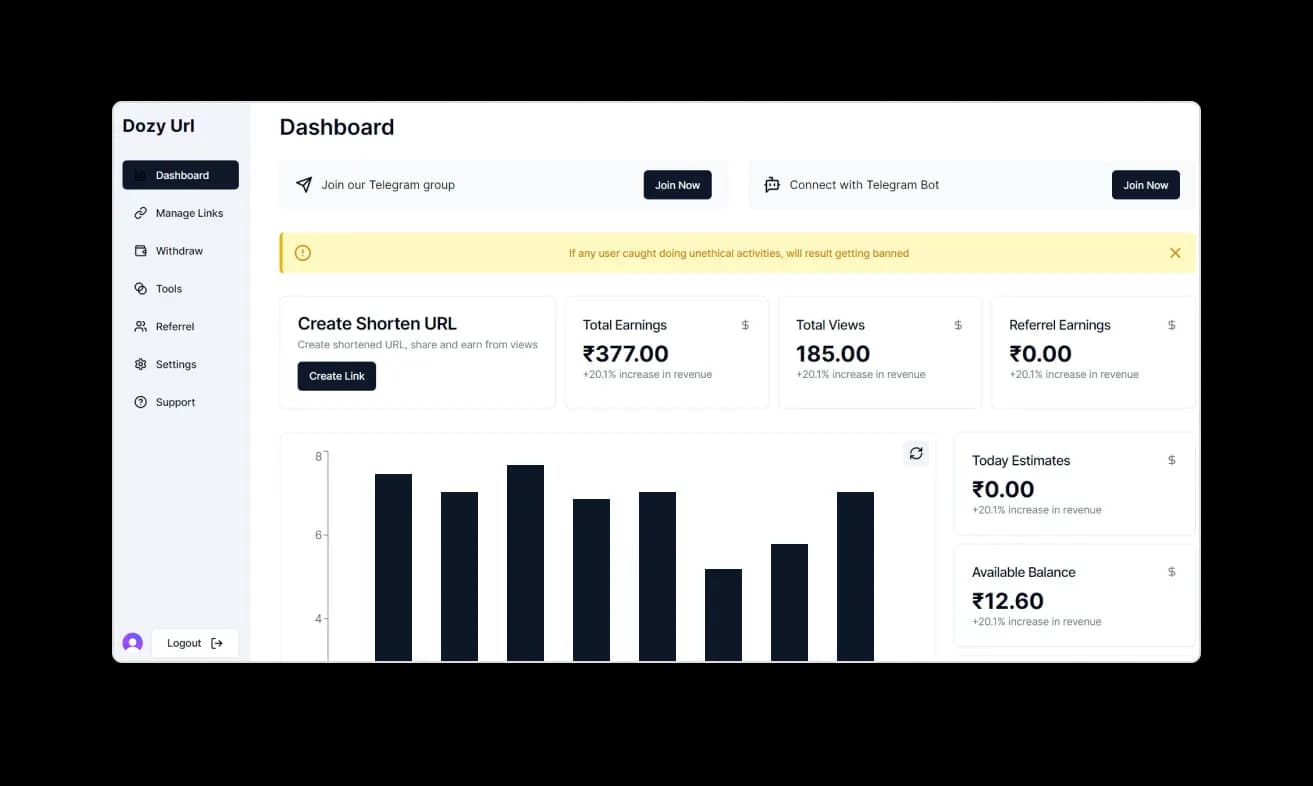The width and height of the screenshot is (1313, 786).
Task: Click the Telegram Bot robot icon
Action: click(772, 185)
